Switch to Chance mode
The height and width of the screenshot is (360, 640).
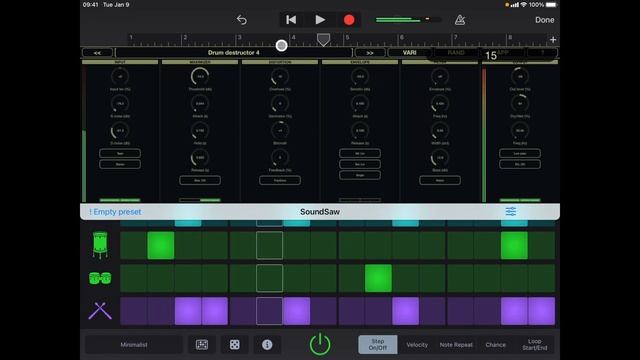496,345
